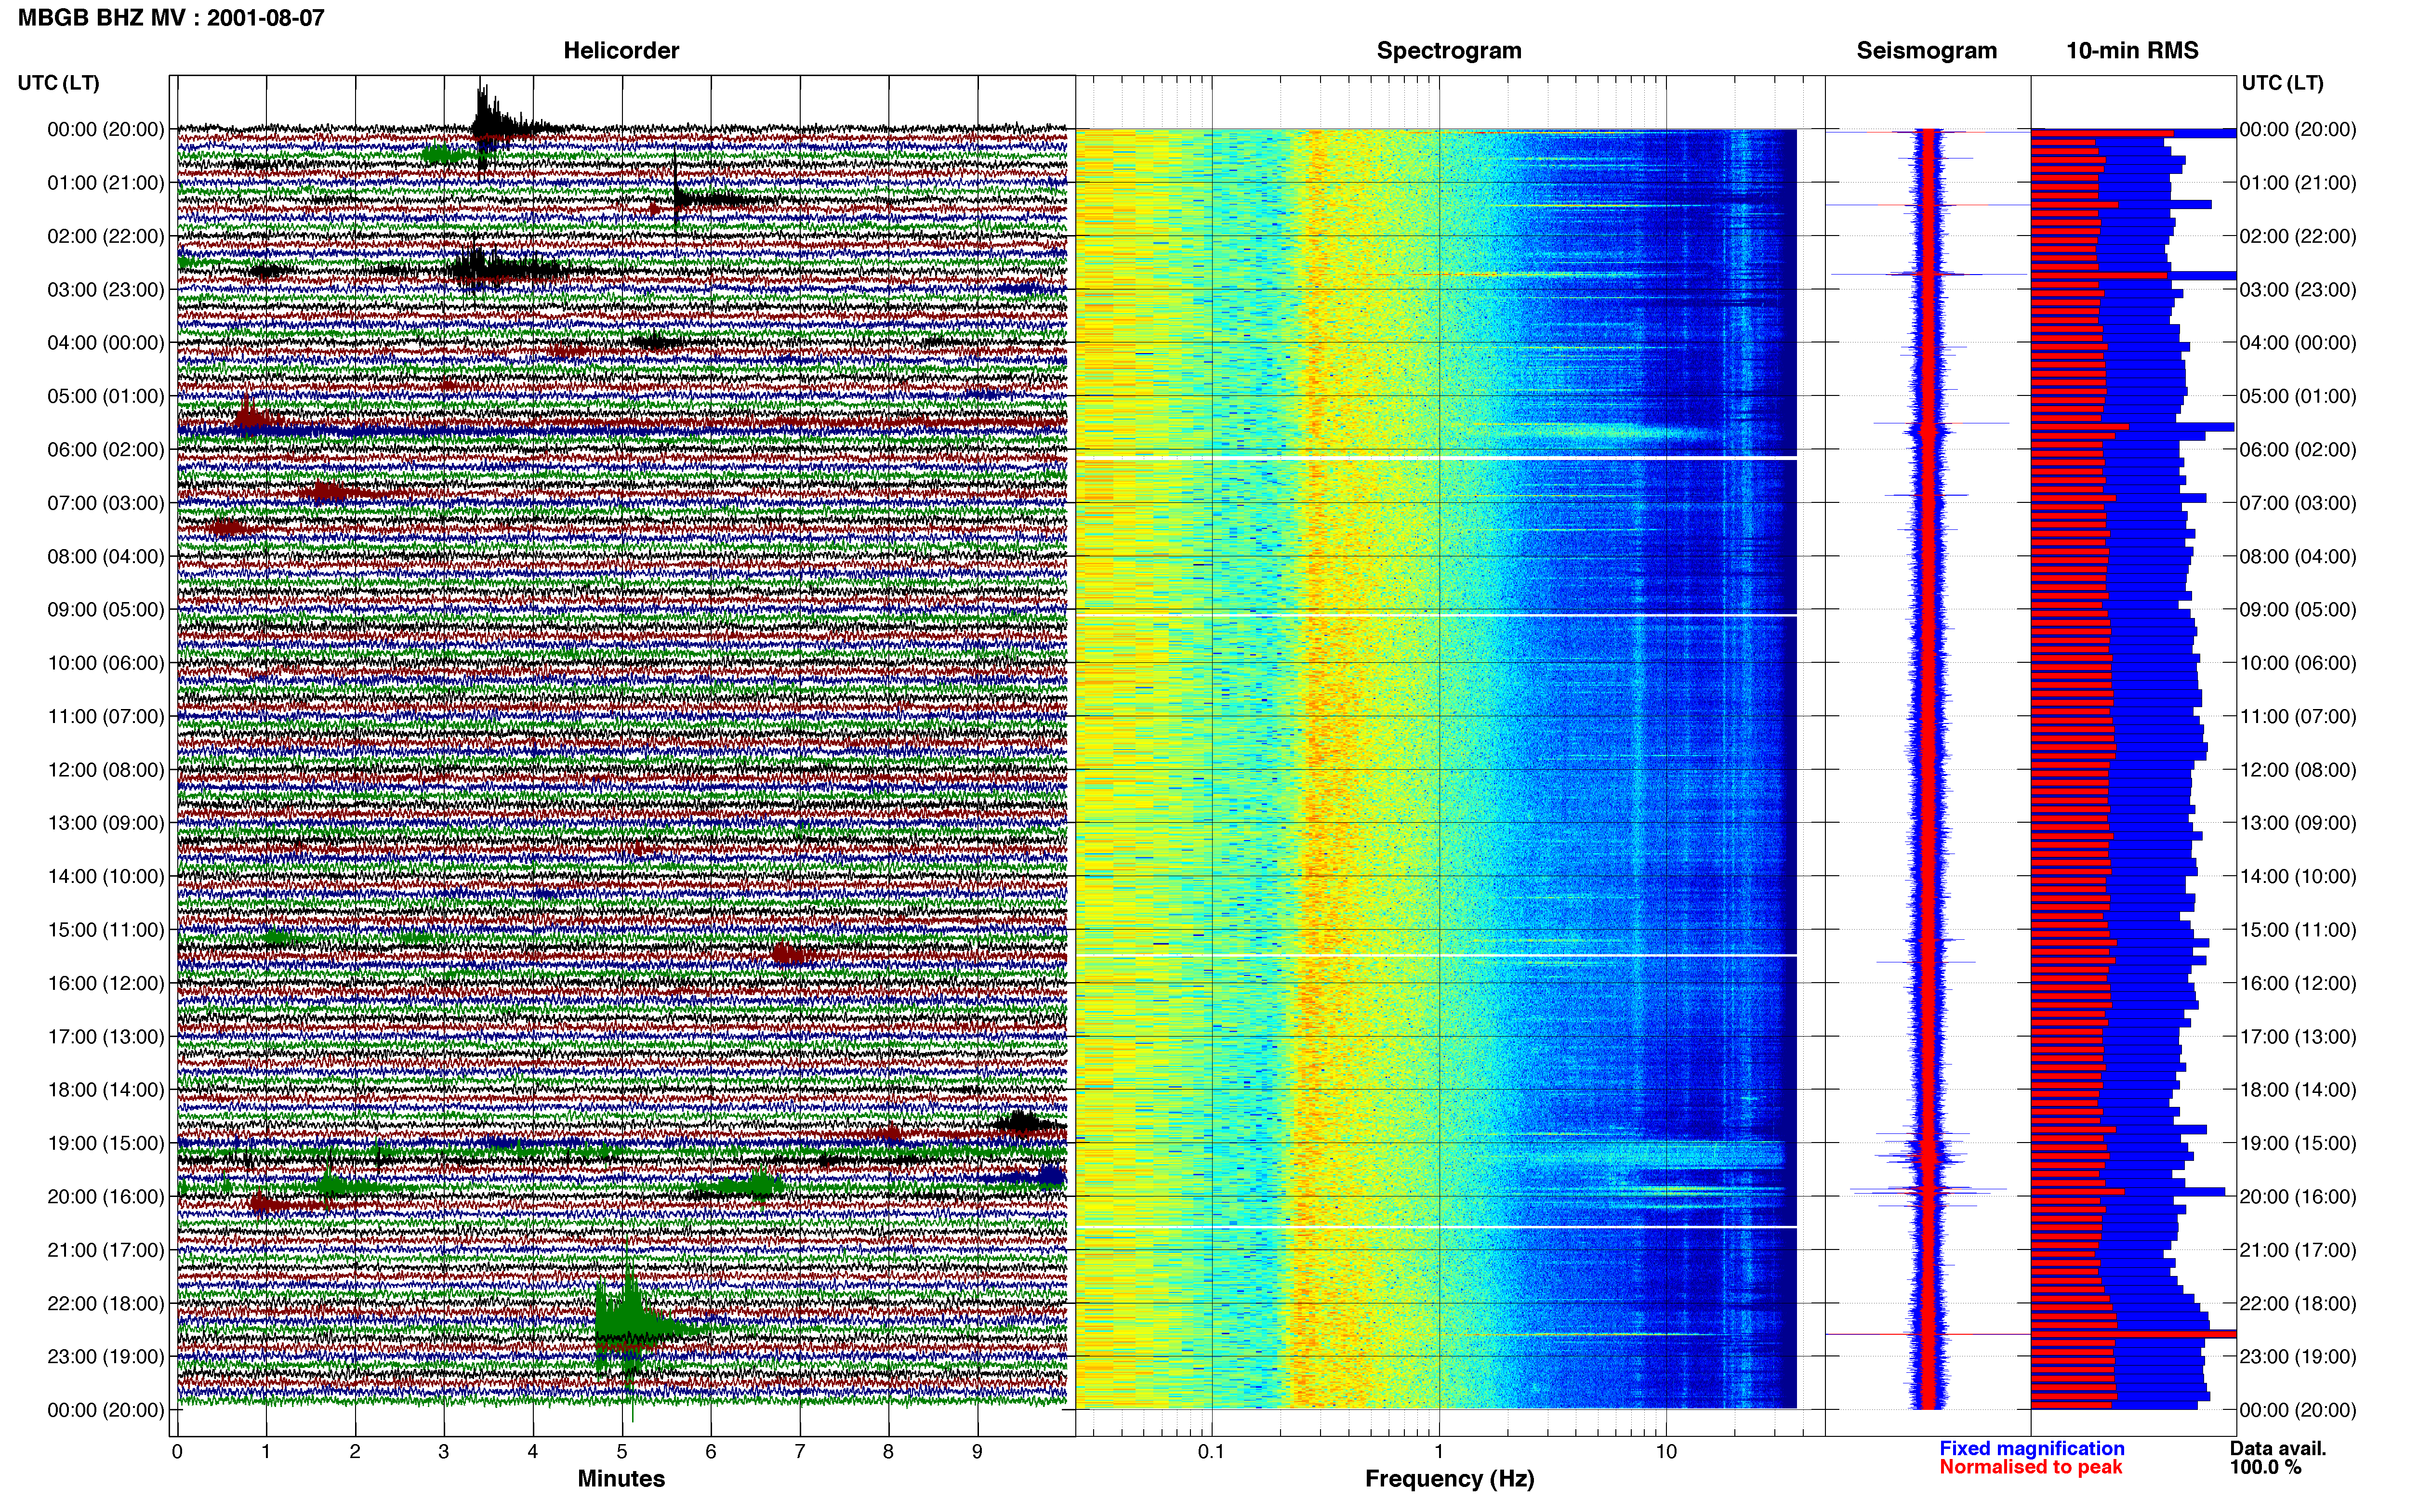Click the right '10:00 (06:00)' time label
Screen dimensions: 2418x1512
pos(2297,663)
